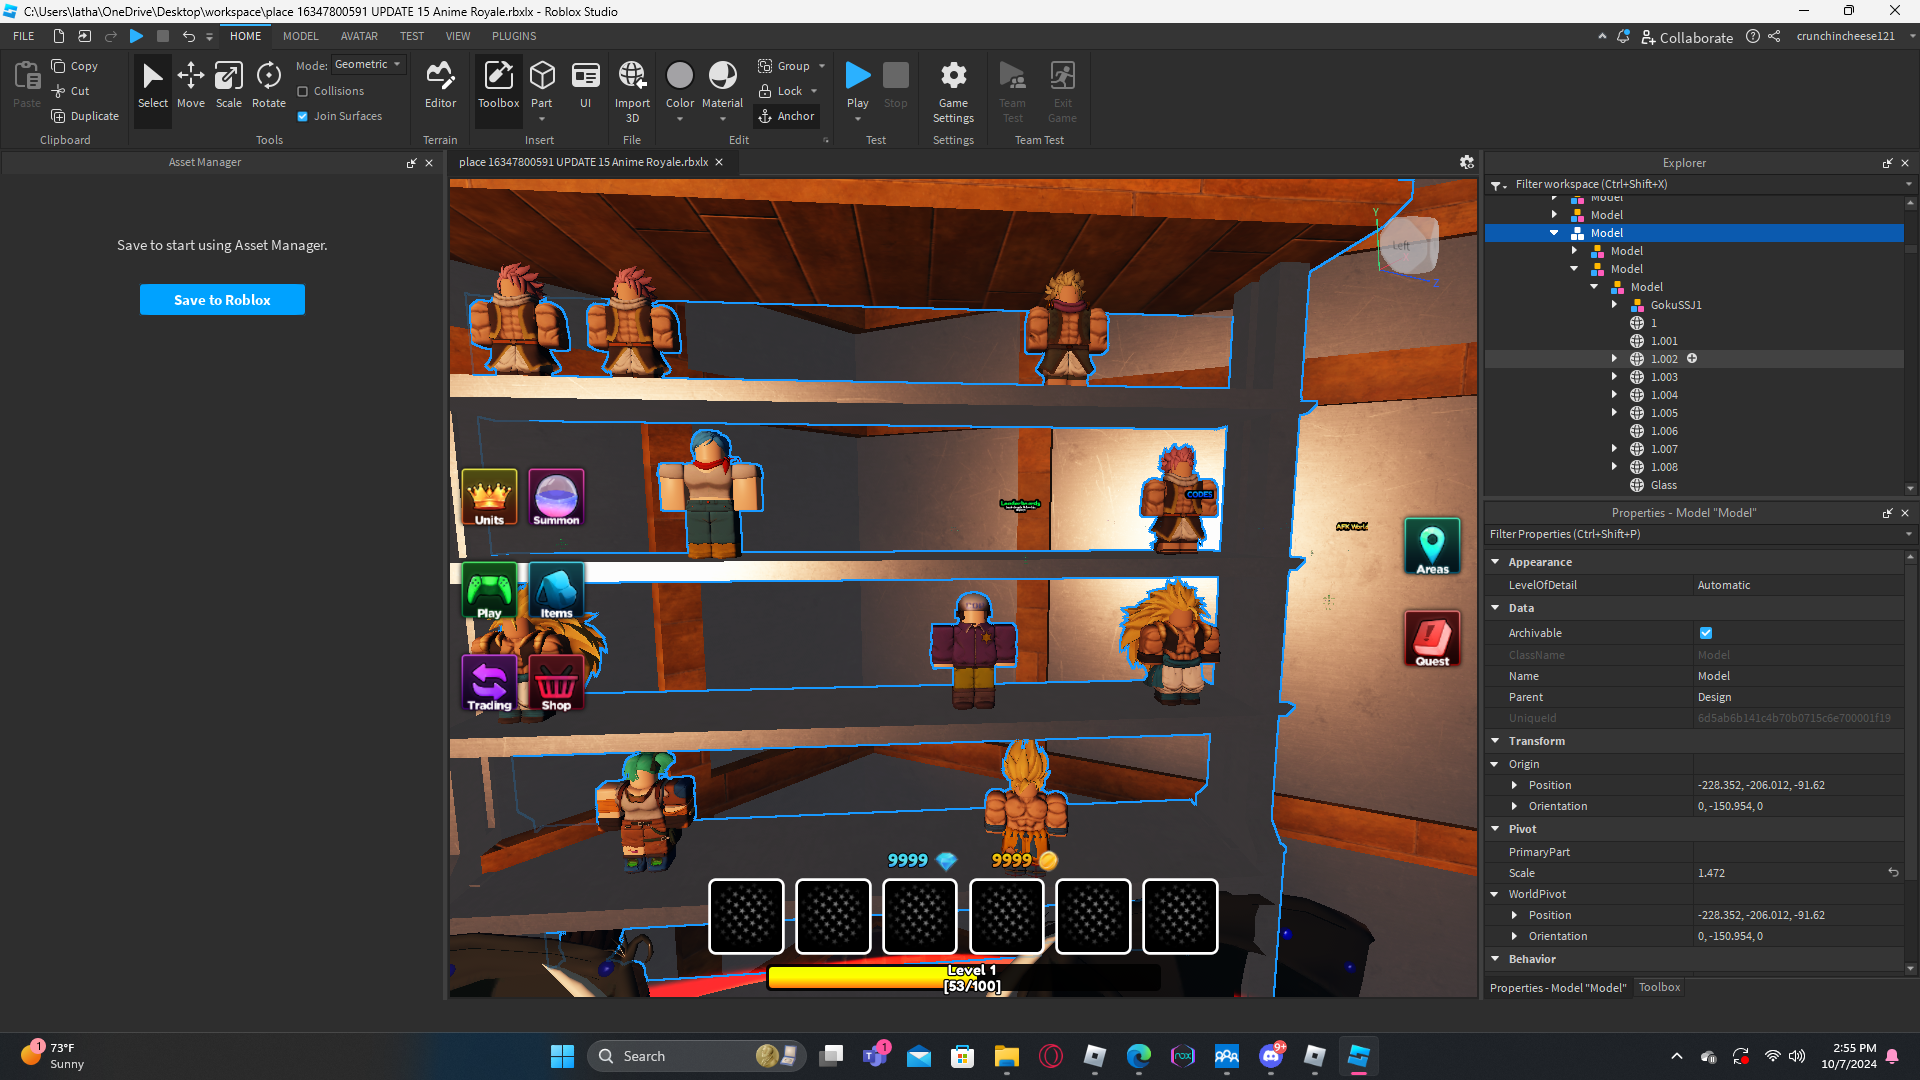Select the Move tool

point(190,84)
